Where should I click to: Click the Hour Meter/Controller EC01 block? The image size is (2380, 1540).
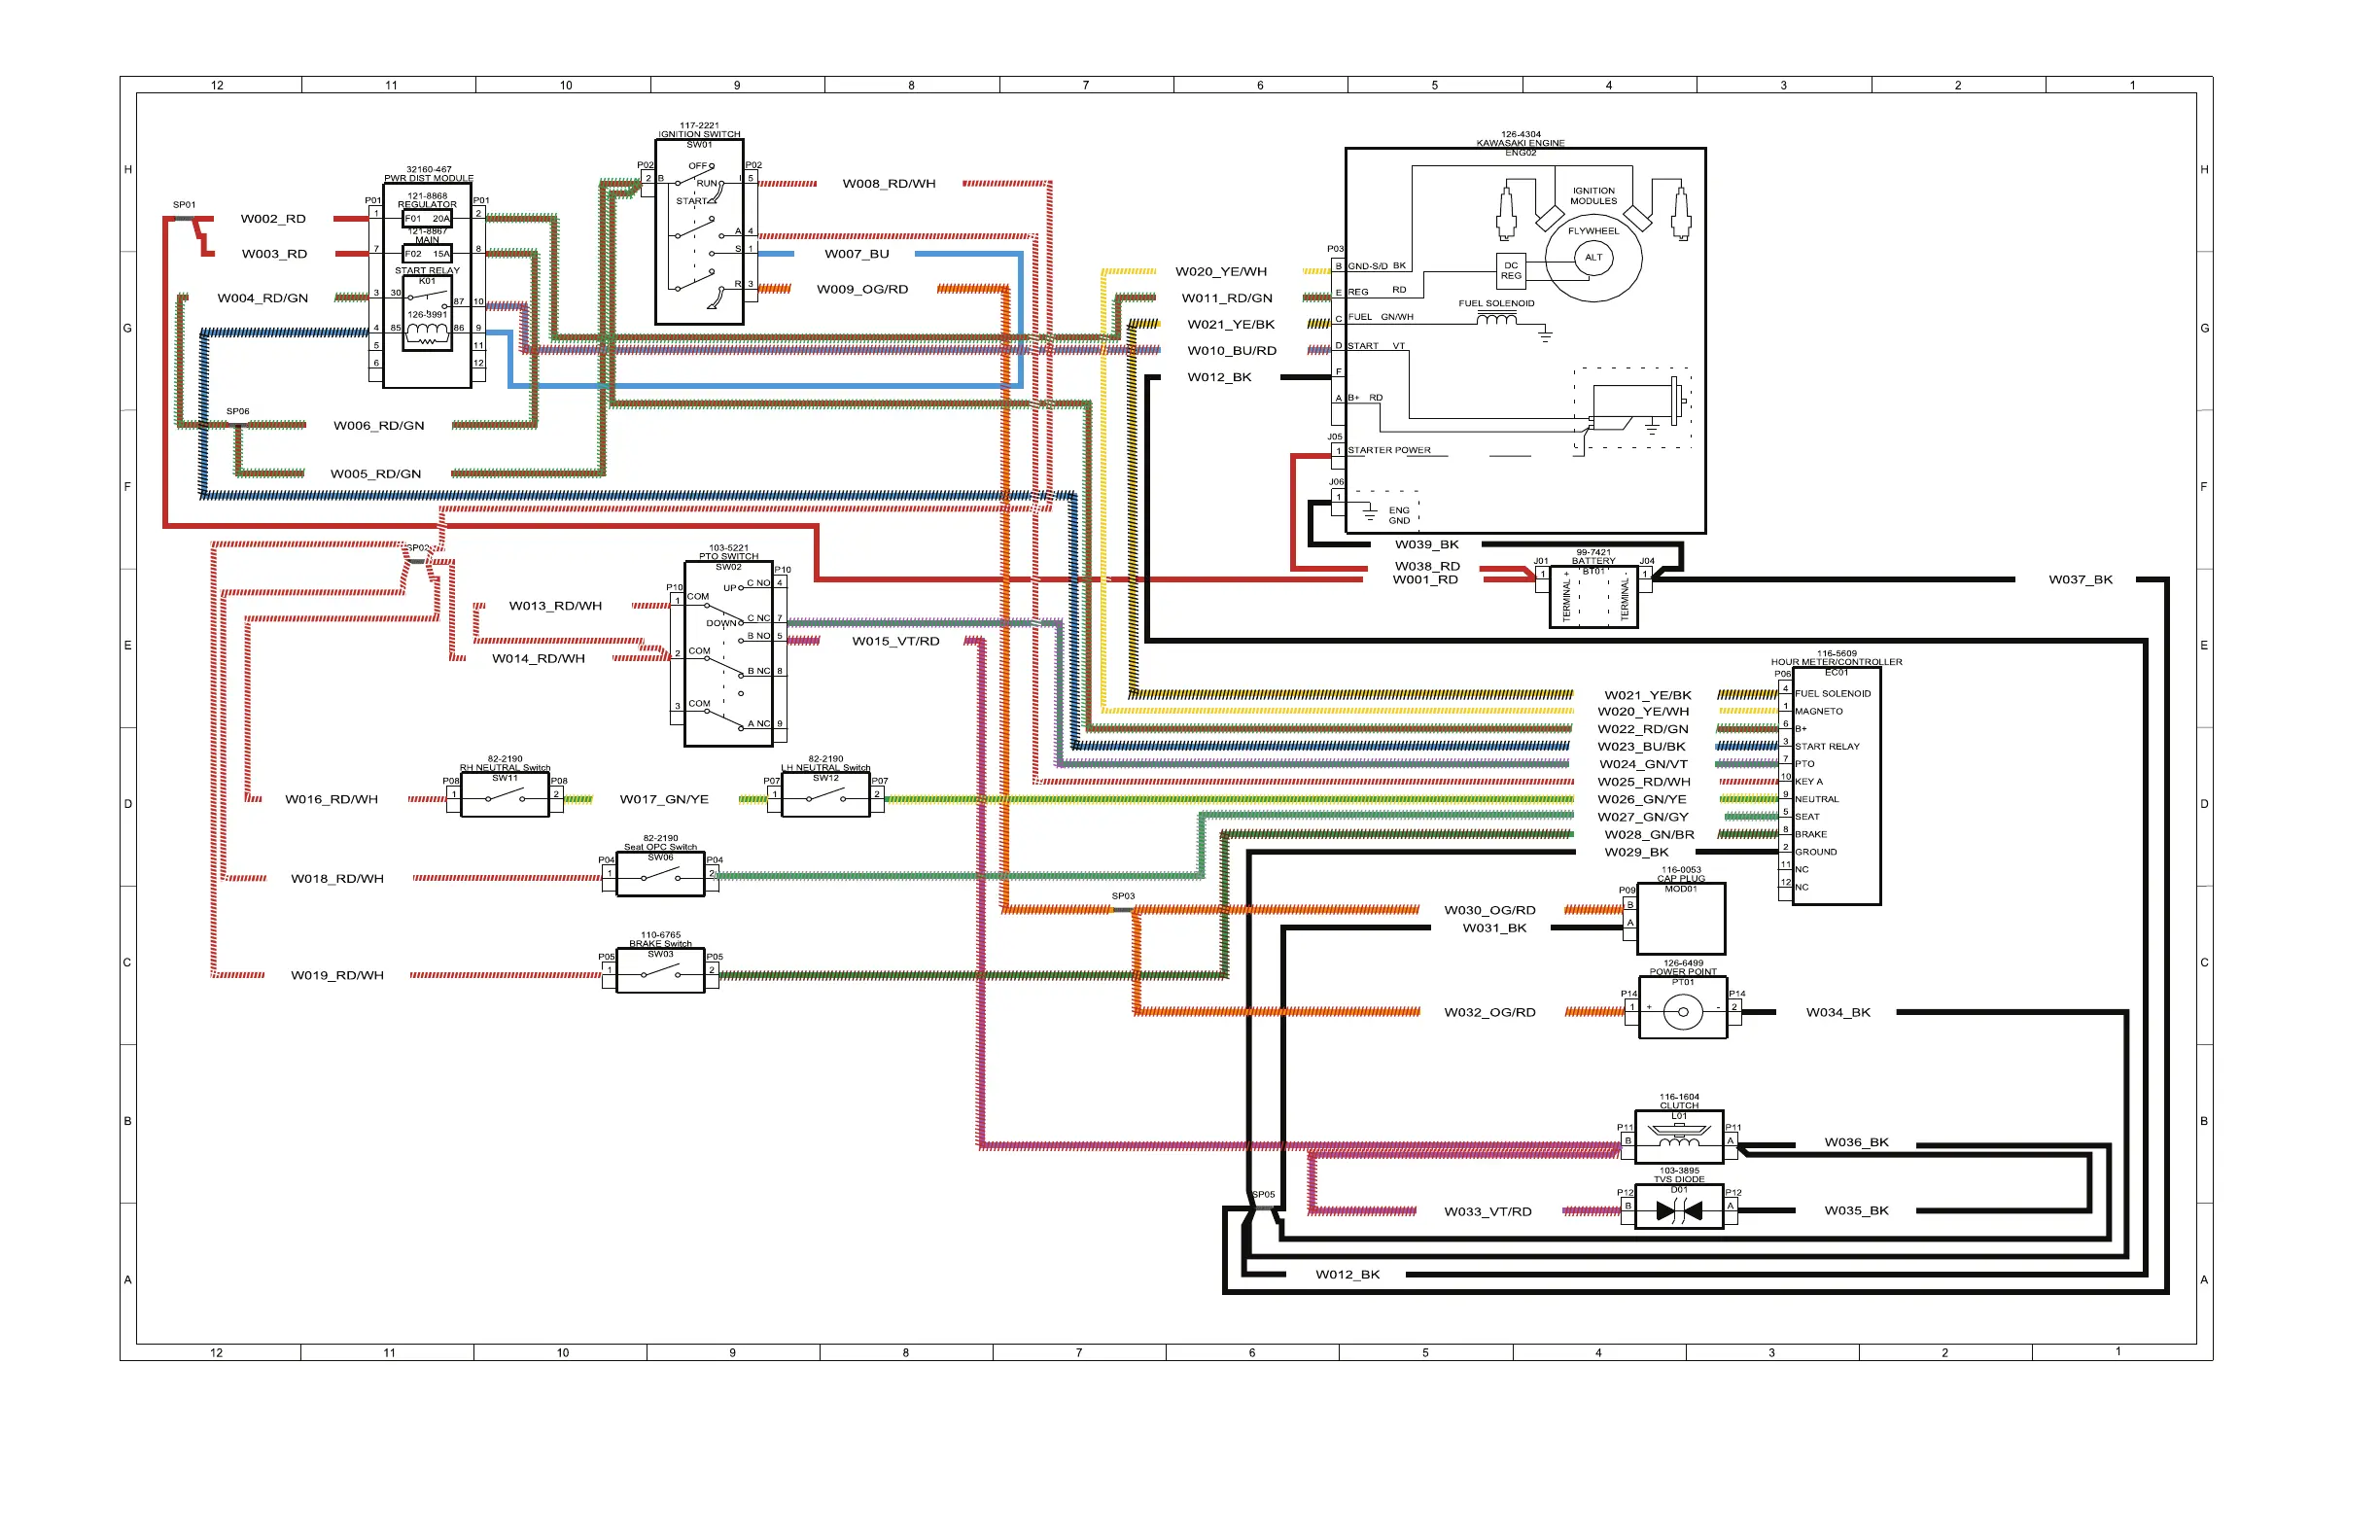click(x=1836, y=786)
